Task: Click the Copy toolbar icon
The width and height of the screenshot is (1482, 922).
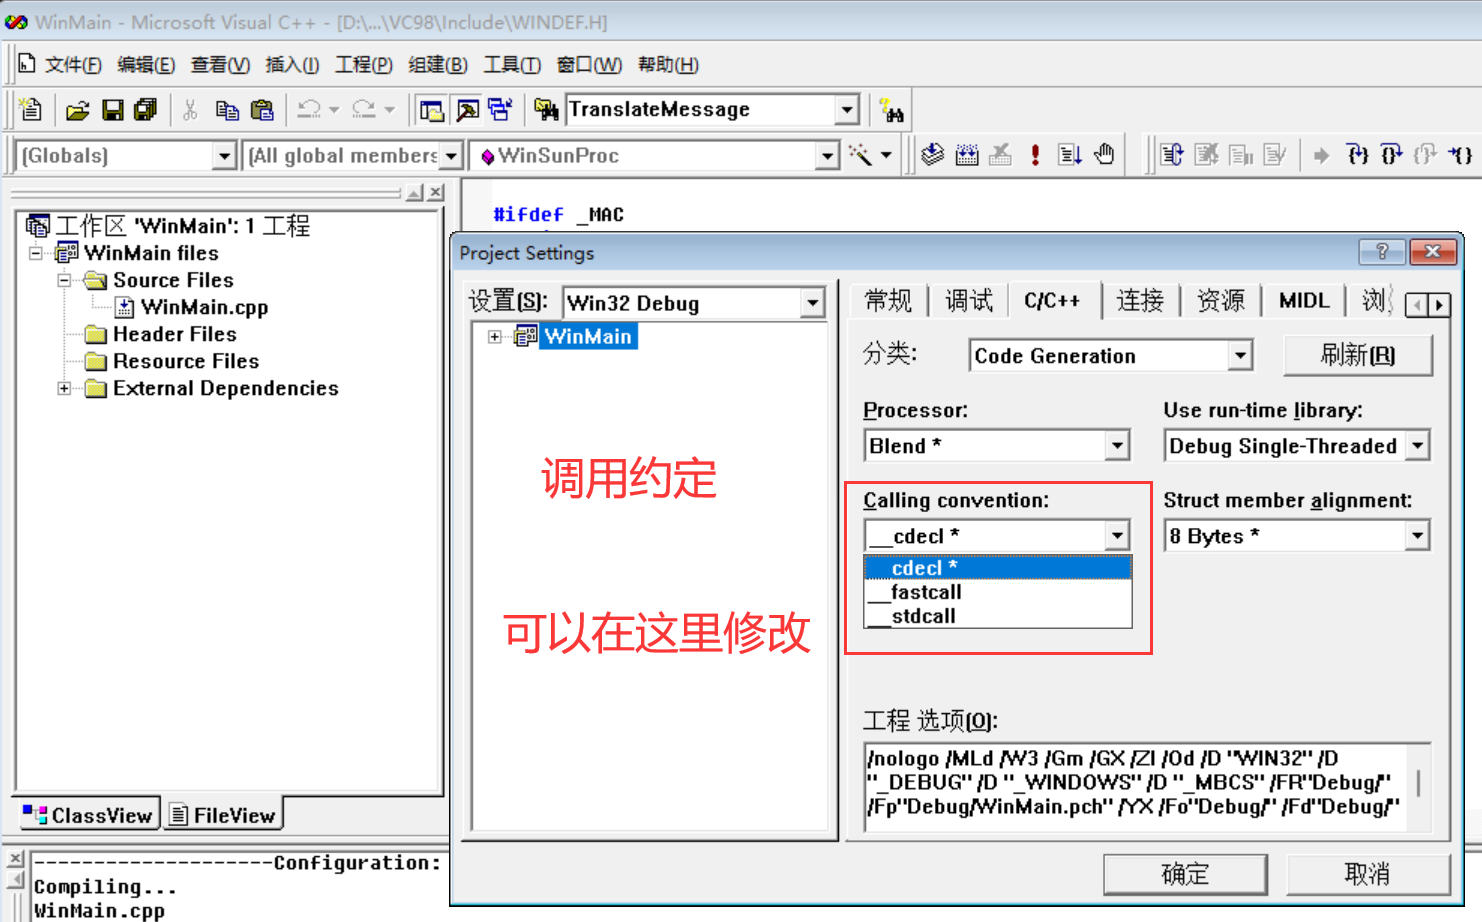Action: point(227,110)
